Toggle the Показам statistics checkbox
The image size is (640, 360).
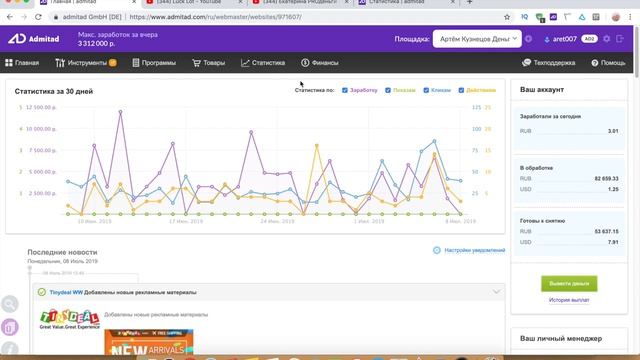[388, 90]
